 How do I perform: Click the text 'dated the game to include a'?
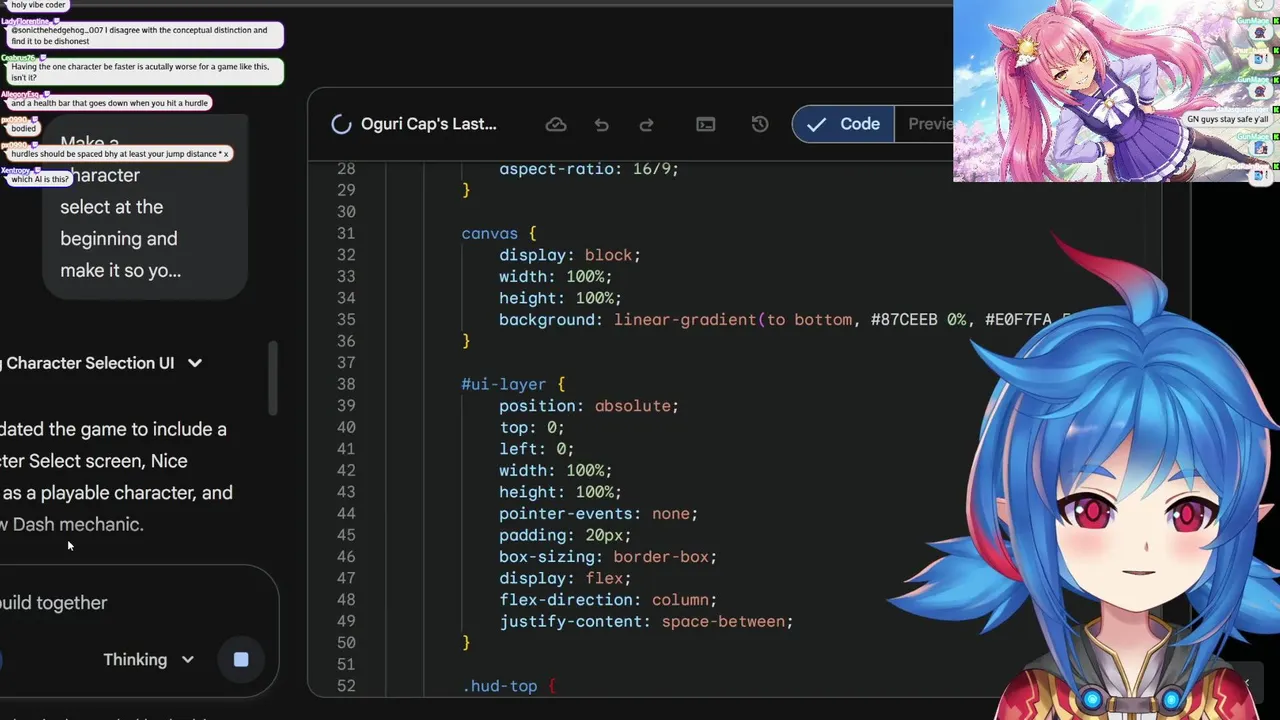point(113,429)
